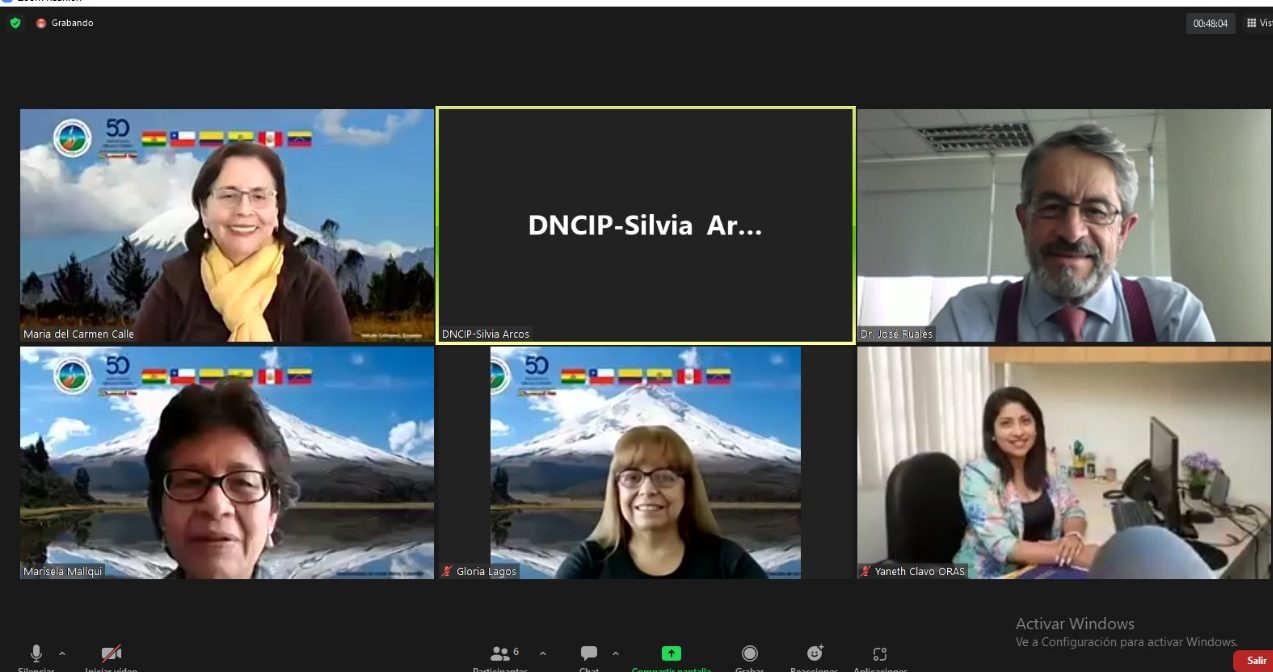1273x672 pixels.
Task: Open the Chat bubble icon
Action: click(589, 653)
